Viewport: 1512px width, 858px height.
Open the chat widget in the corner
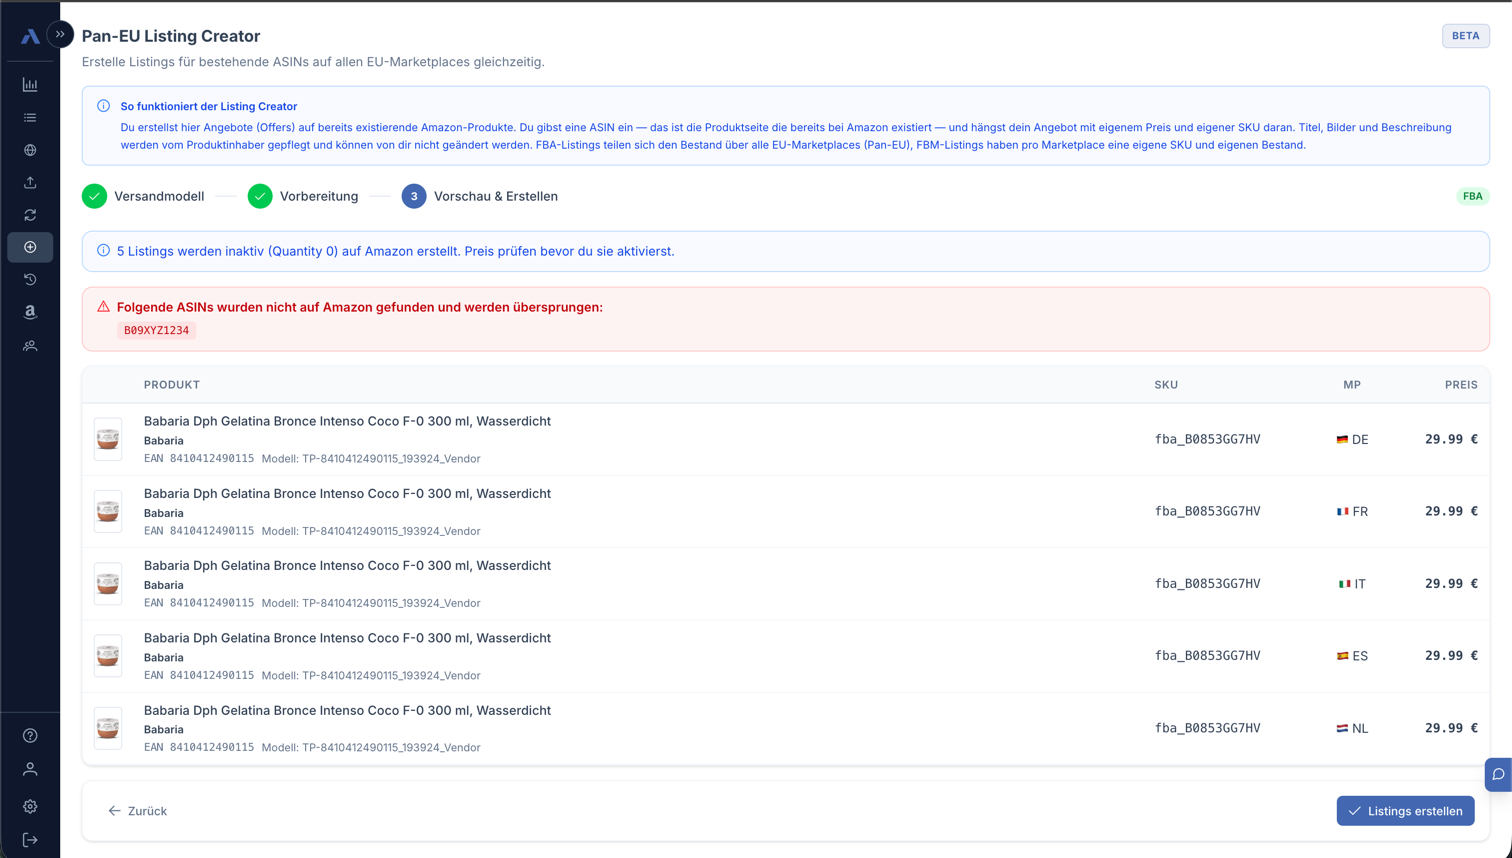pyautogui.click(x=1497, y=775)
